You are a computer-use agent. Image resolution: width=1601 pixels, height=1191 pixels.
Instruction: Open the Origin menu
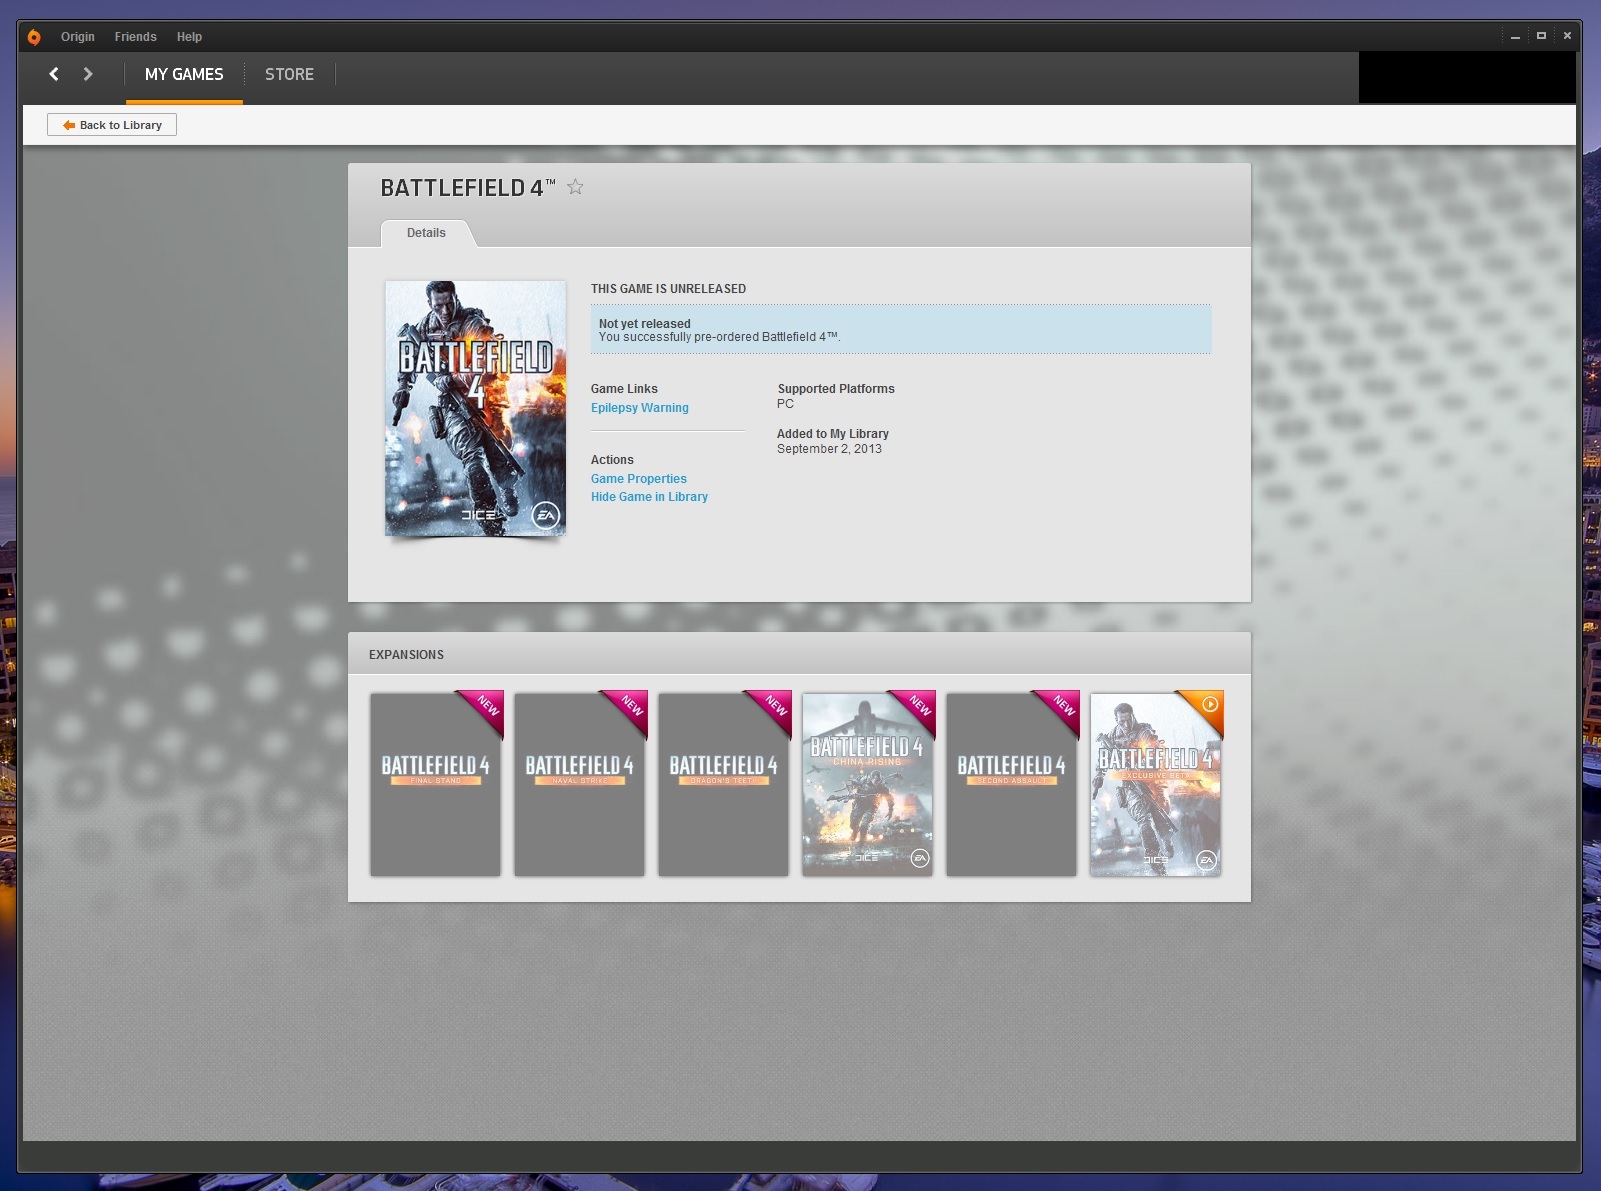click(x=78, y=37)
